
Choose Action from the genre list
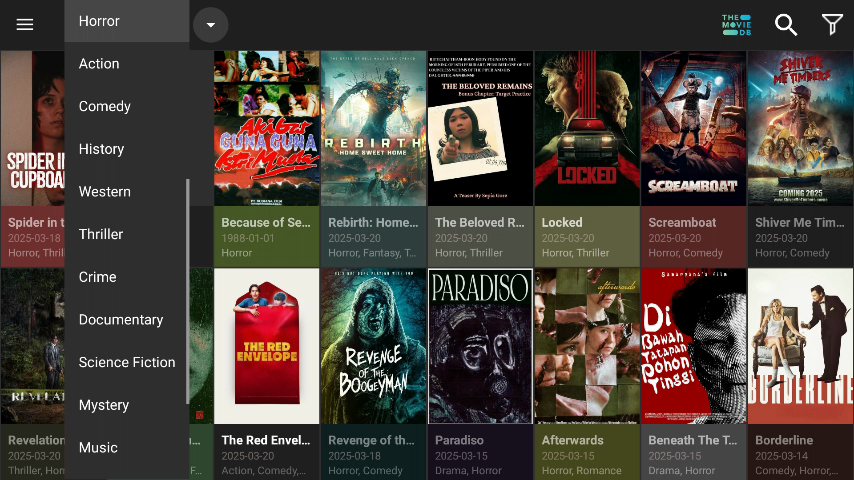(x=99, y=64)
